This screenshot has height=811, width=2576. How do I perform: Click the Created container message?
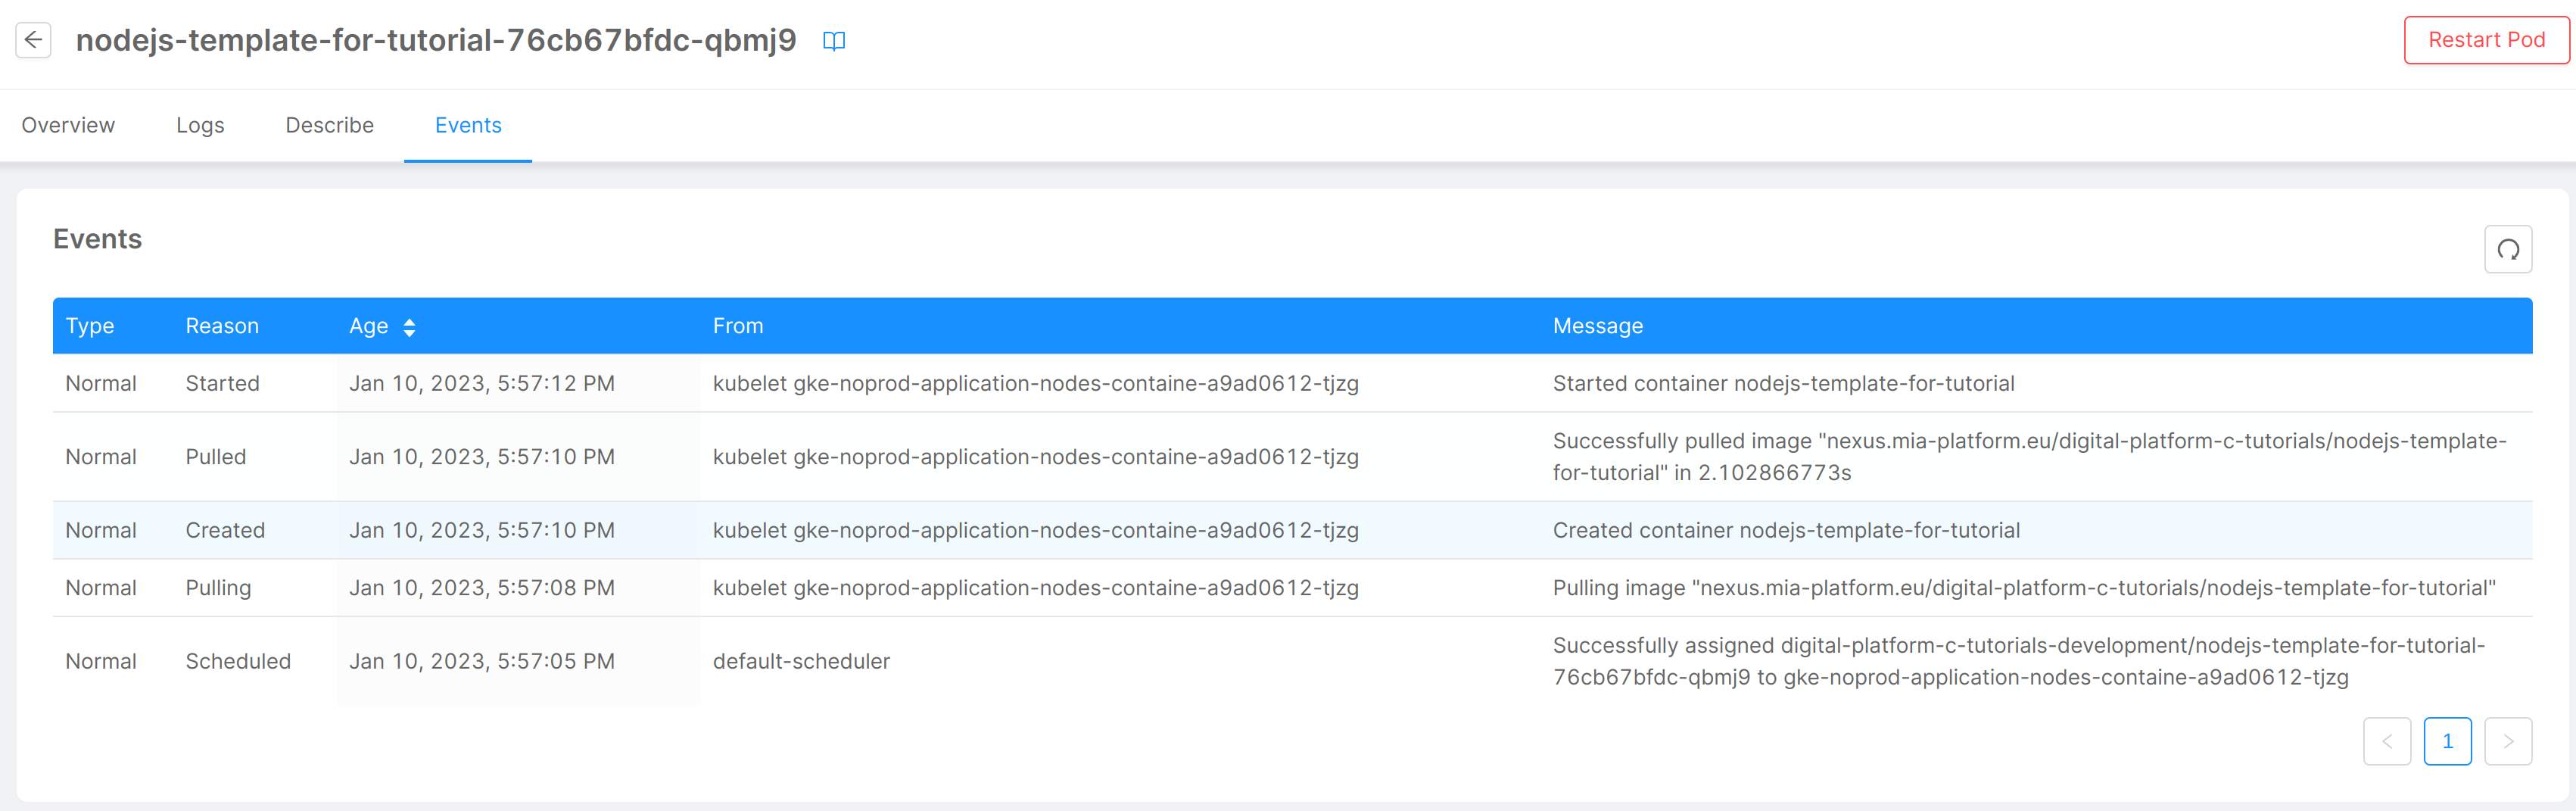(1785, 530)
